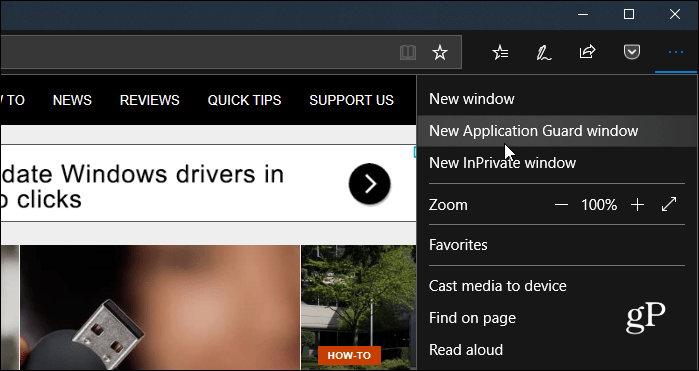The width and height of the screenshot is (699, 371).
Task: Close the Edge browser window
Action: click(x=675, y=14)
